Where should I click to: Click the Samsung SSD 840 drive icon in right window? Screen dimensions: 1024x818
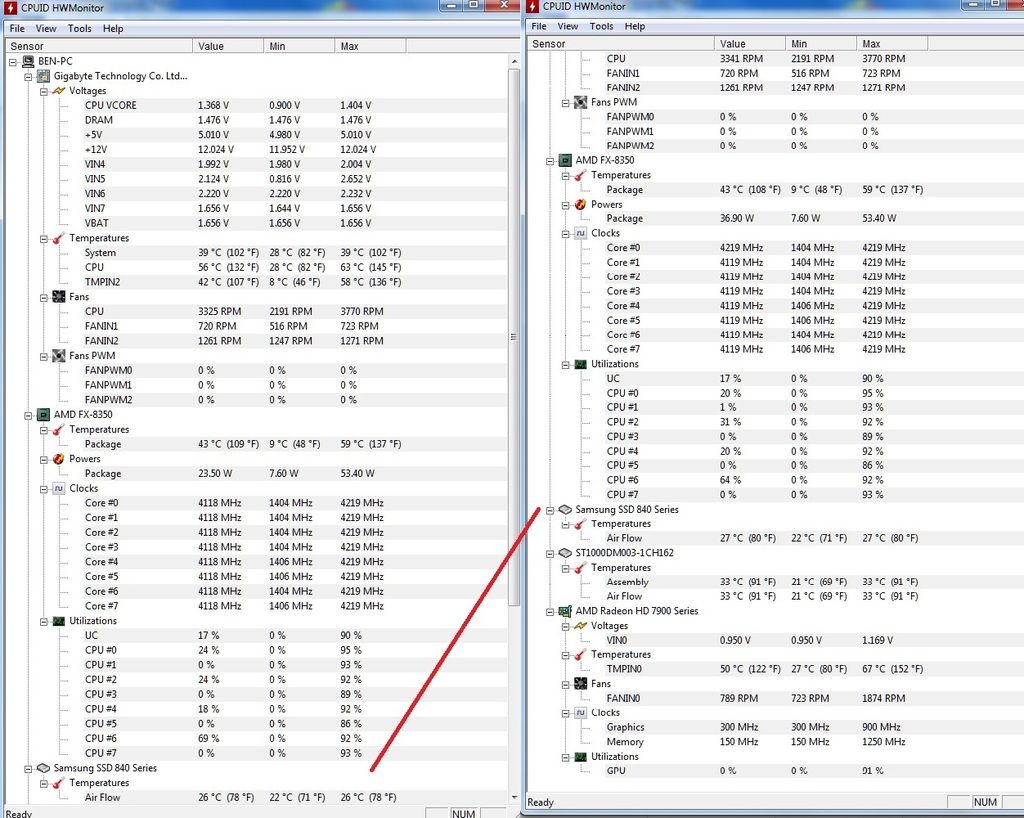pyautogui.click(x=565, y=510)
